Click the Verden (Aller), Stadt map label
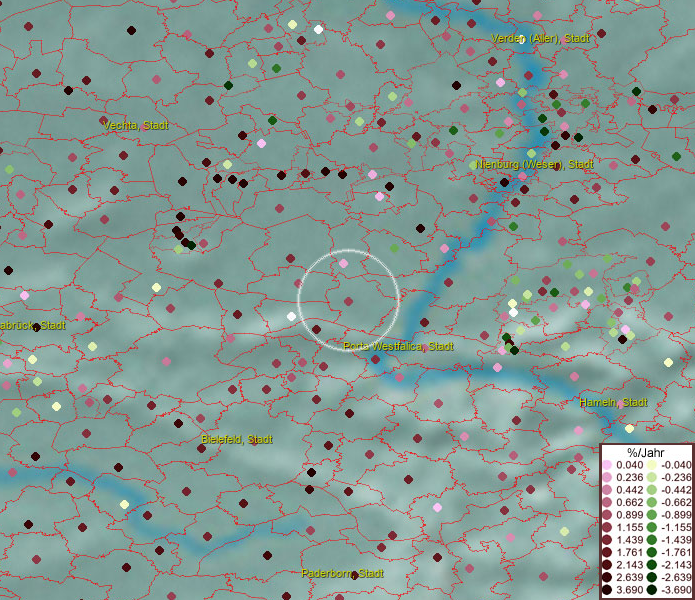The height and width of the screenshot is (600, 695). [540, 39]
